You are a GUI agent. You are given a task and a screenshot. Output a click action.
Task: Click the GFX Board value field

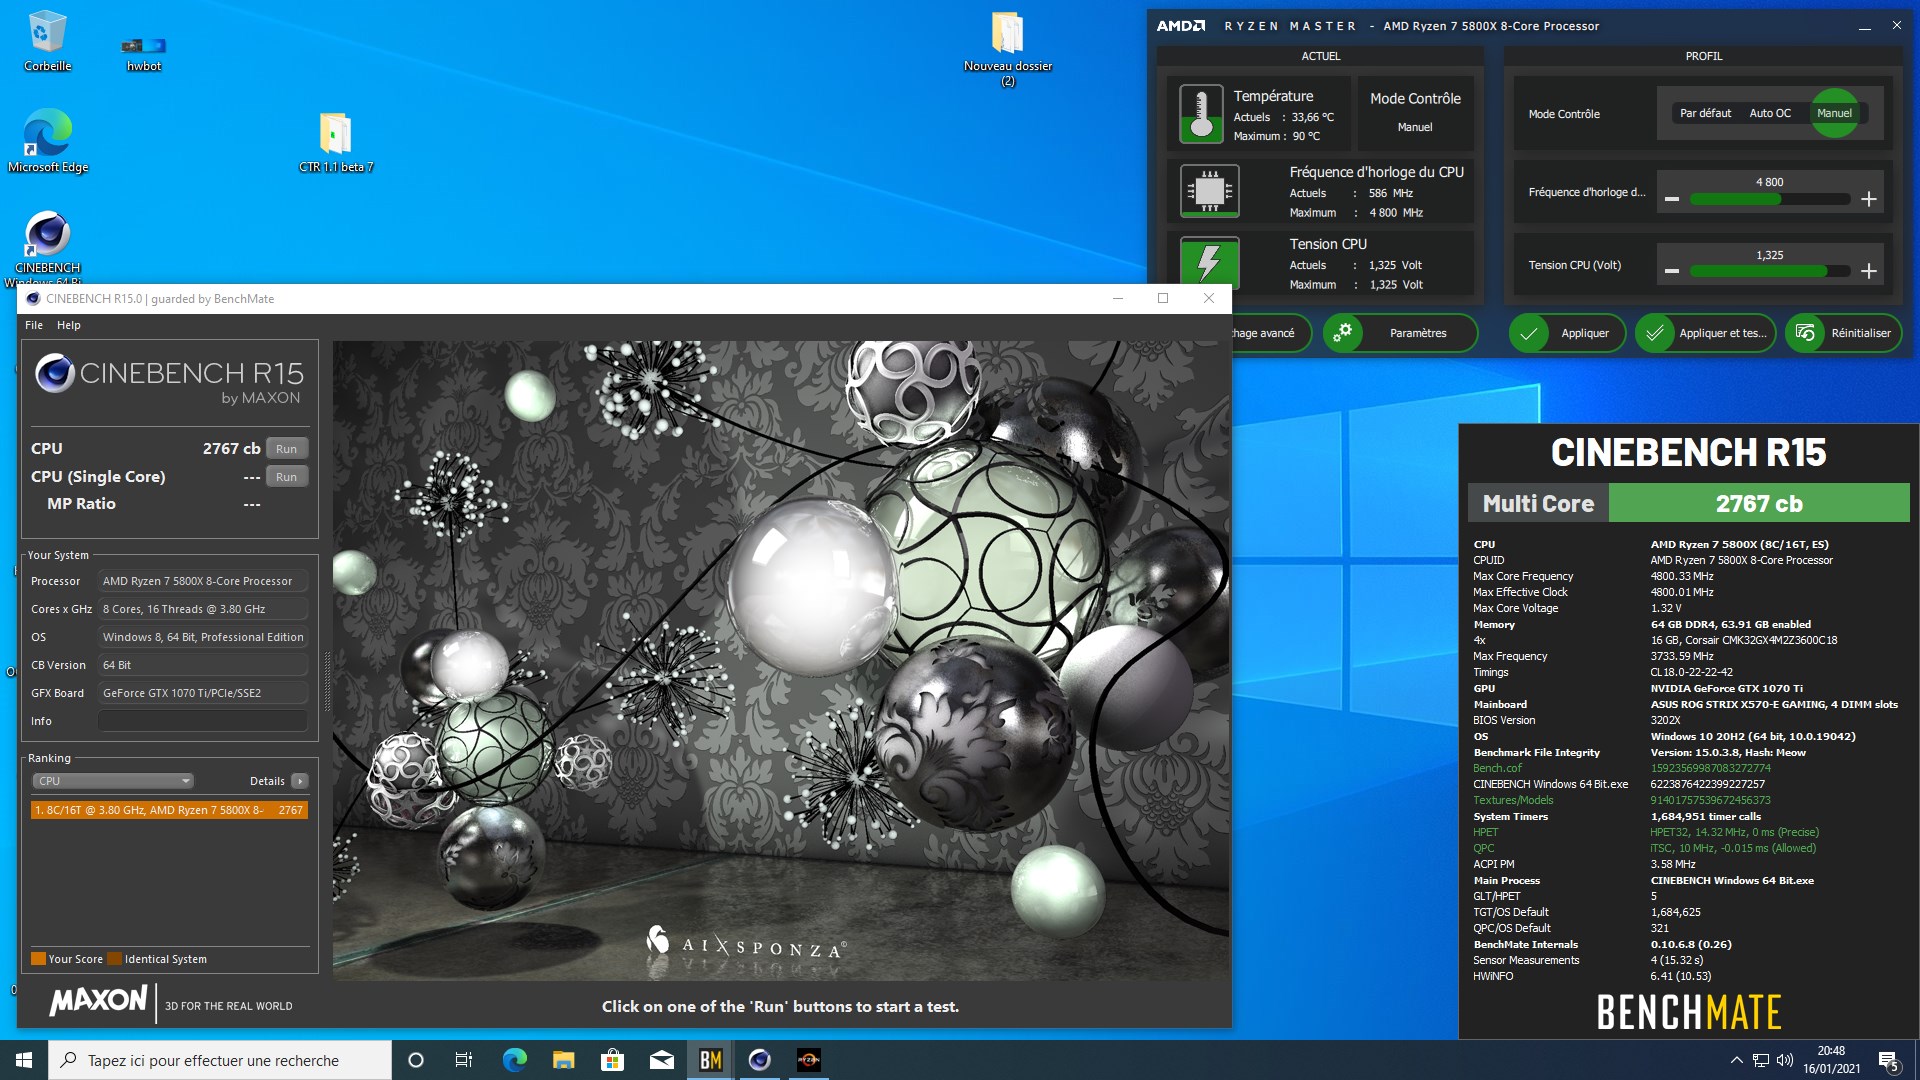[203, 693]
